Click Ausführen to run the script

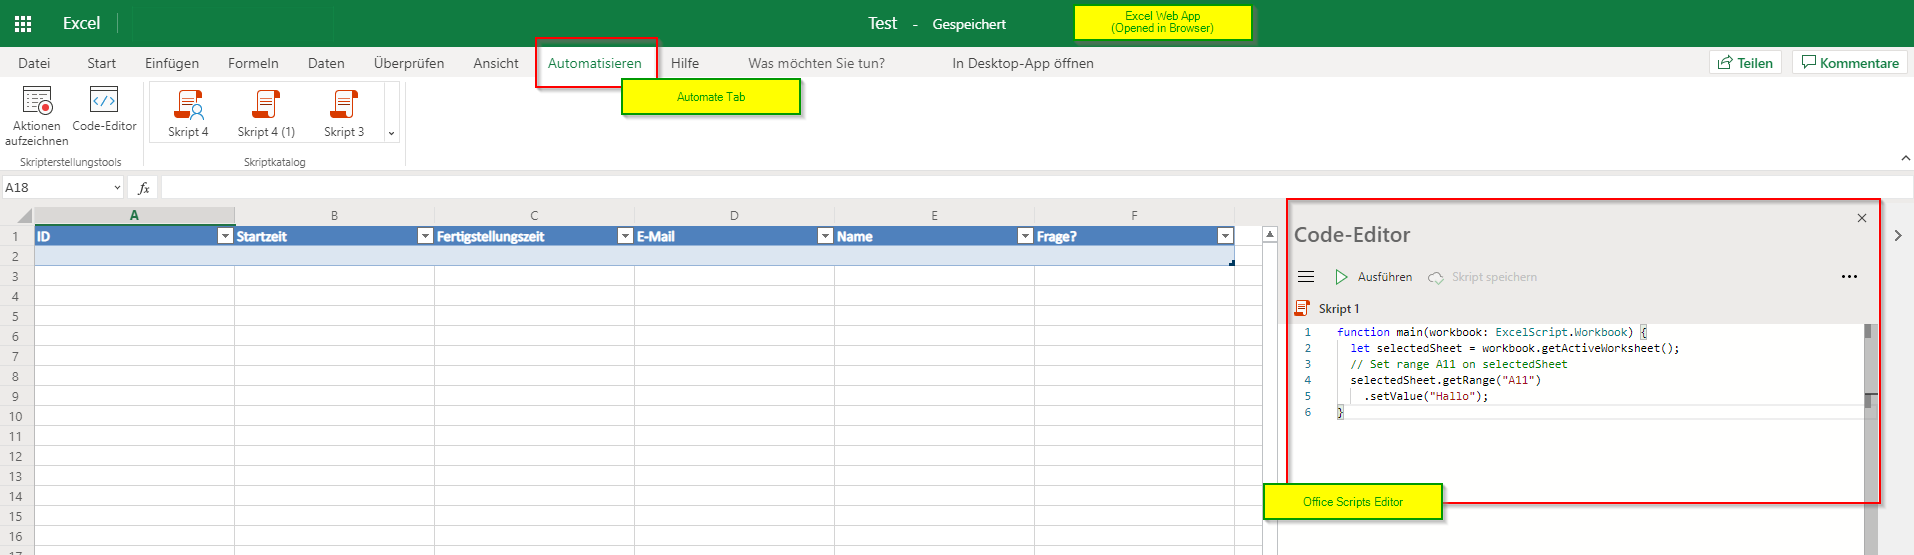pyautogui.click(x=1374, y=277)
